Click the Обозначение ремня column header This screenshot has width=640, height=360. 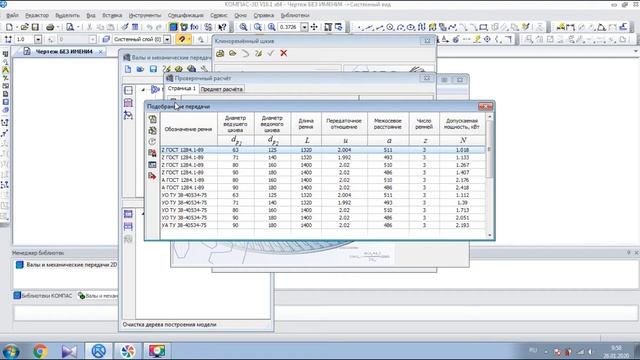click(x=189, y=129)
